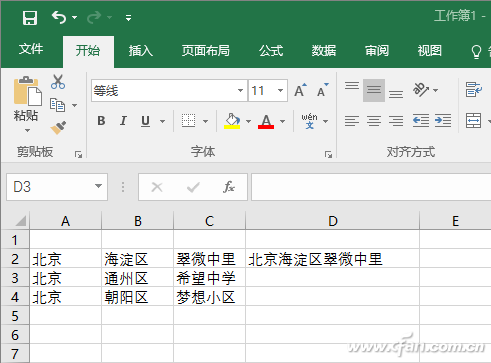Toggle middle vertical alignment button
The width and height of the screenshot is (491, 363).
374,90
